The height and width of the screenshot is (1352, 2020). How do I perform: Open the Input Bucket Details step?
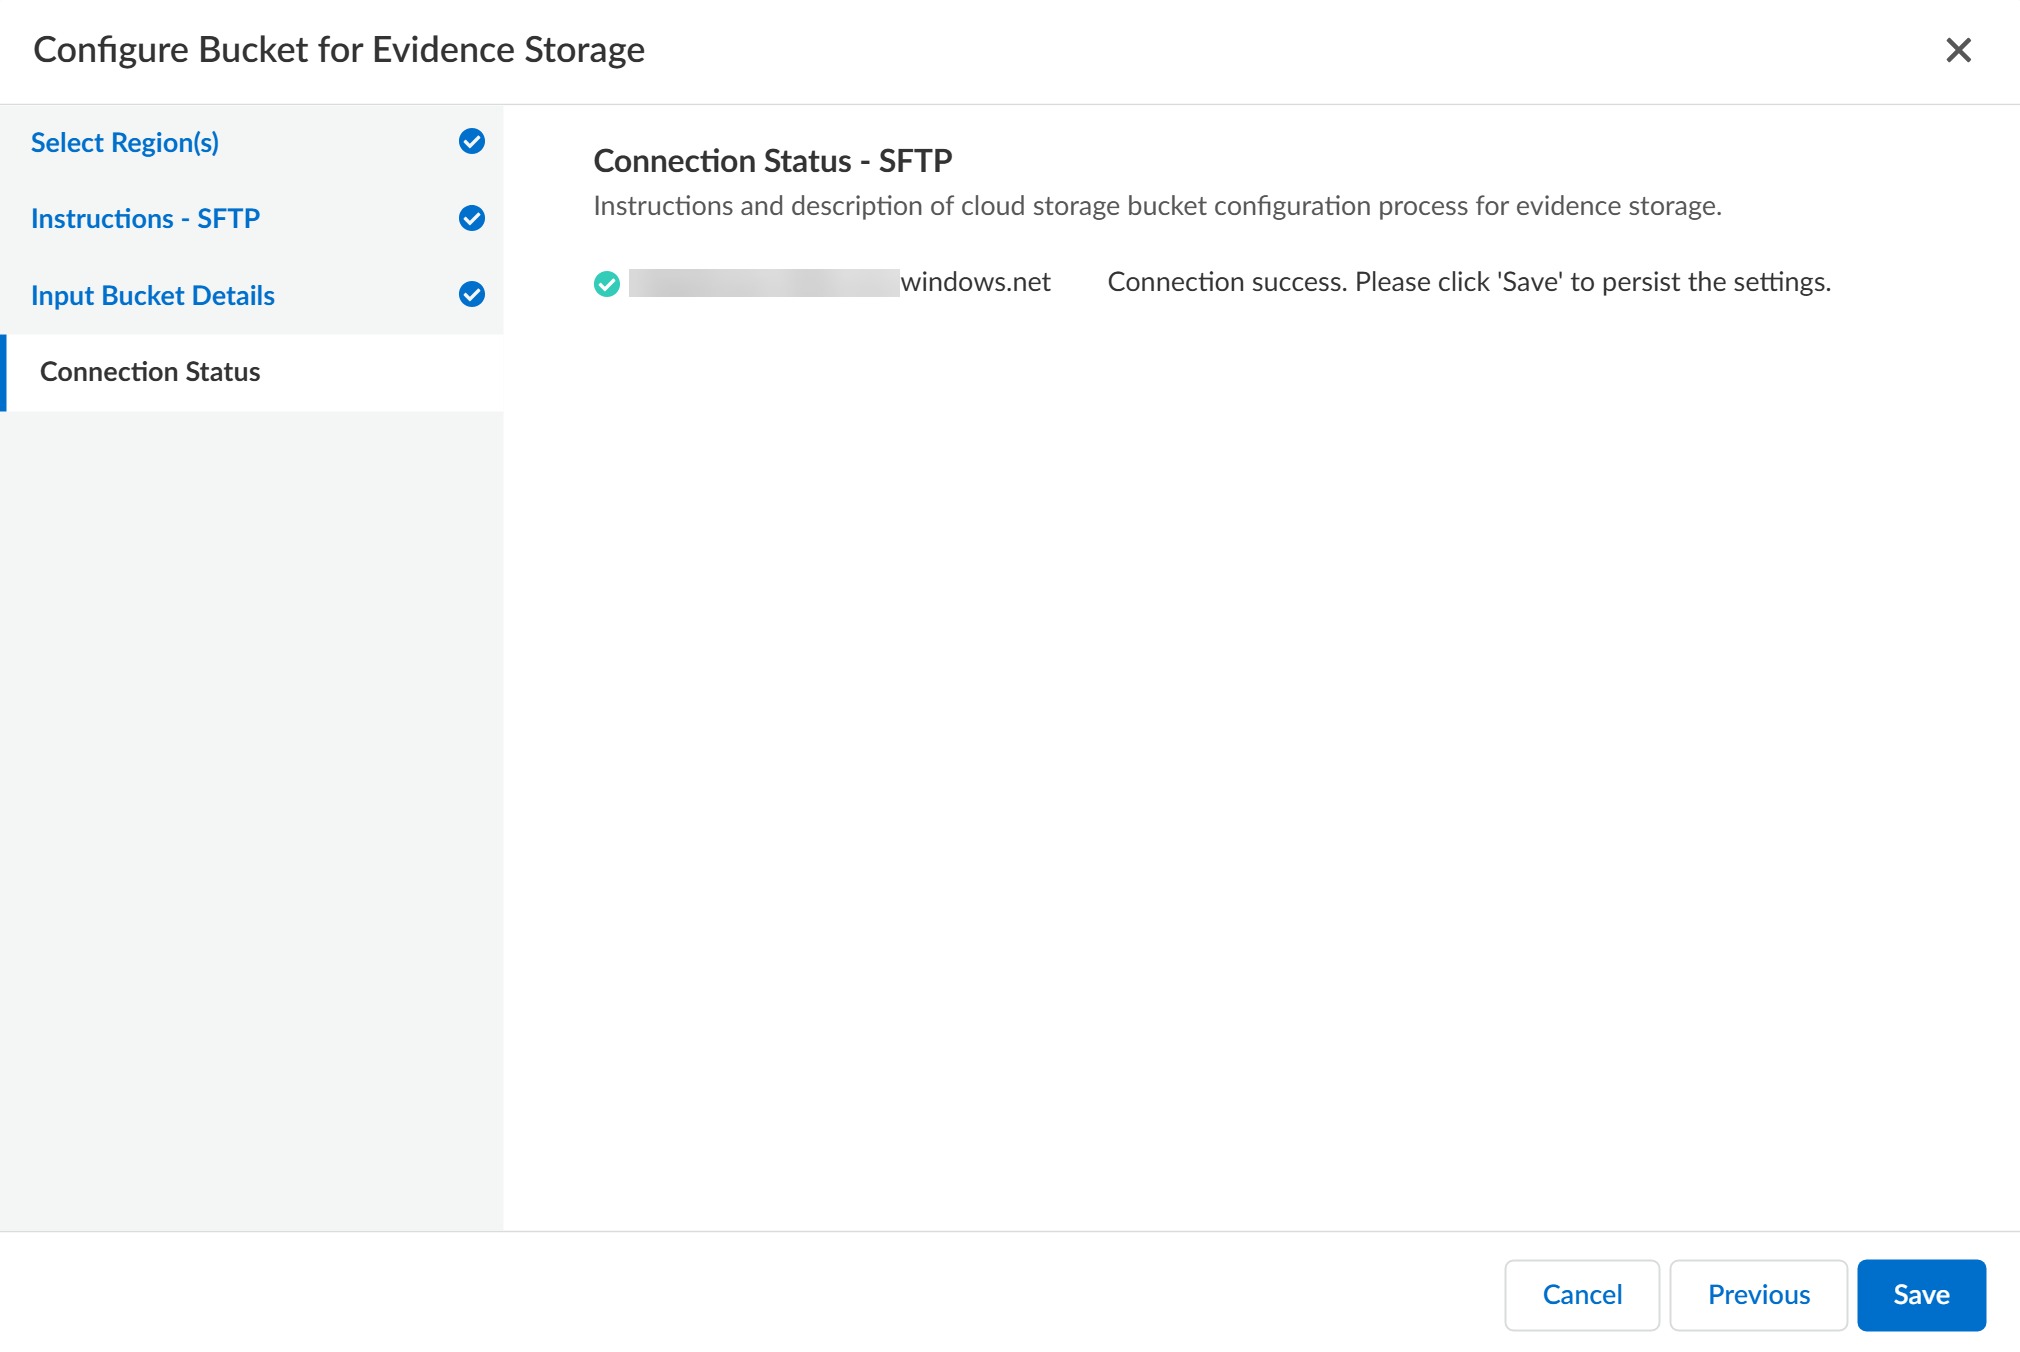153,296
